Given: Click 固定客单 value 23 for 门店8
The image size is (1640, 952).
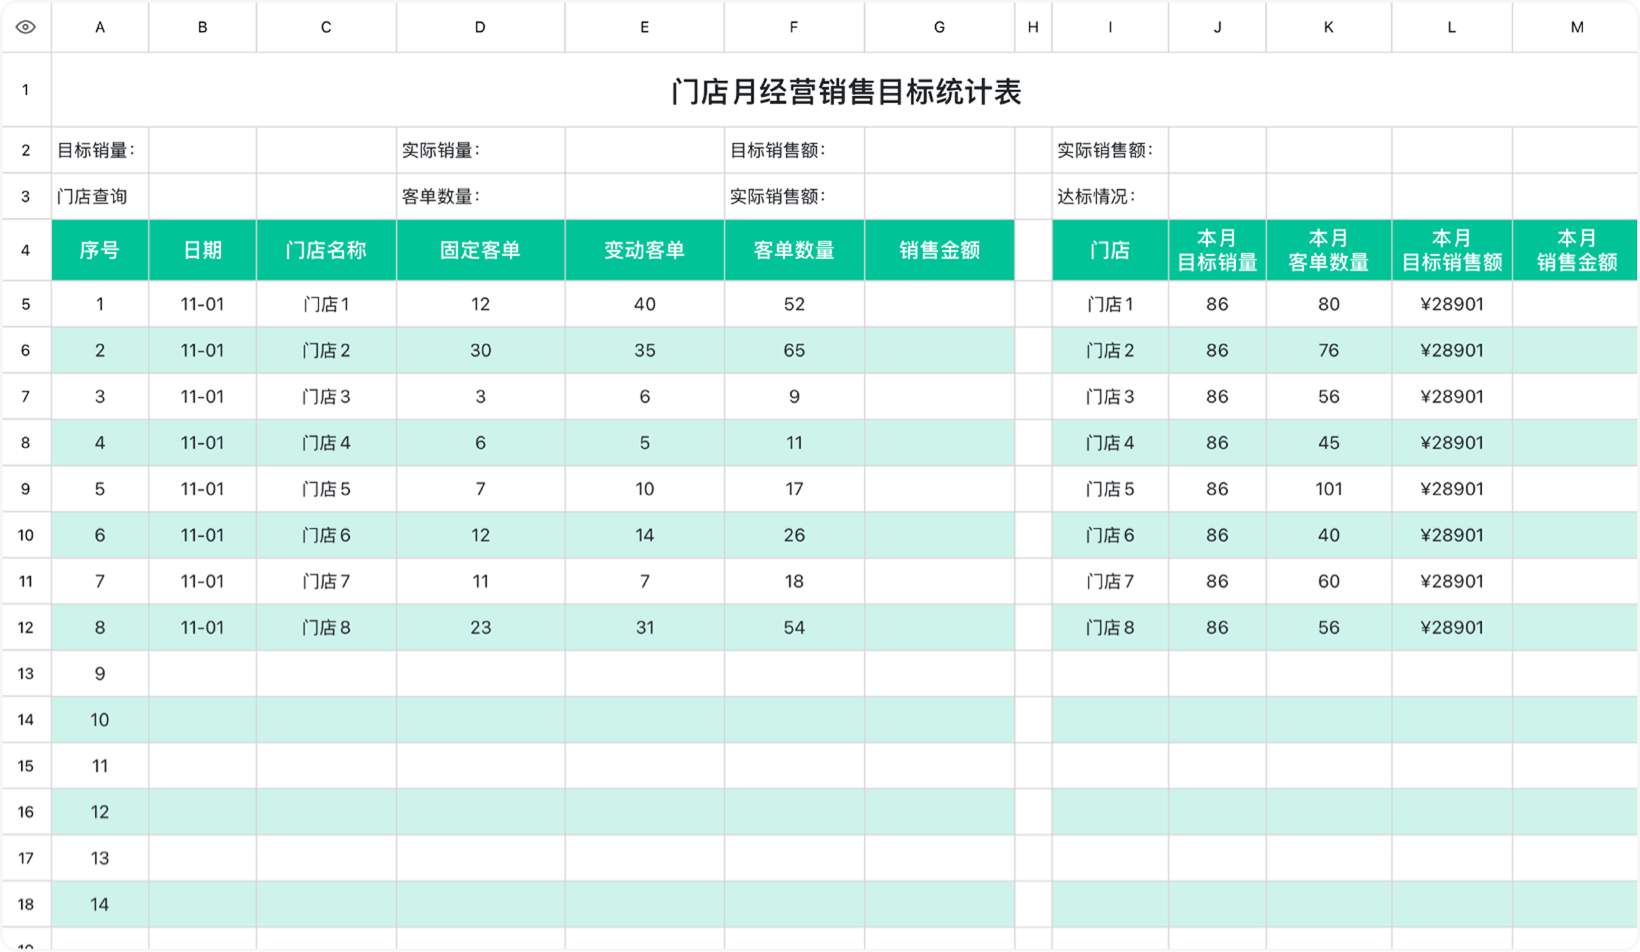Looking at the screenshot, I should [480, 627].
